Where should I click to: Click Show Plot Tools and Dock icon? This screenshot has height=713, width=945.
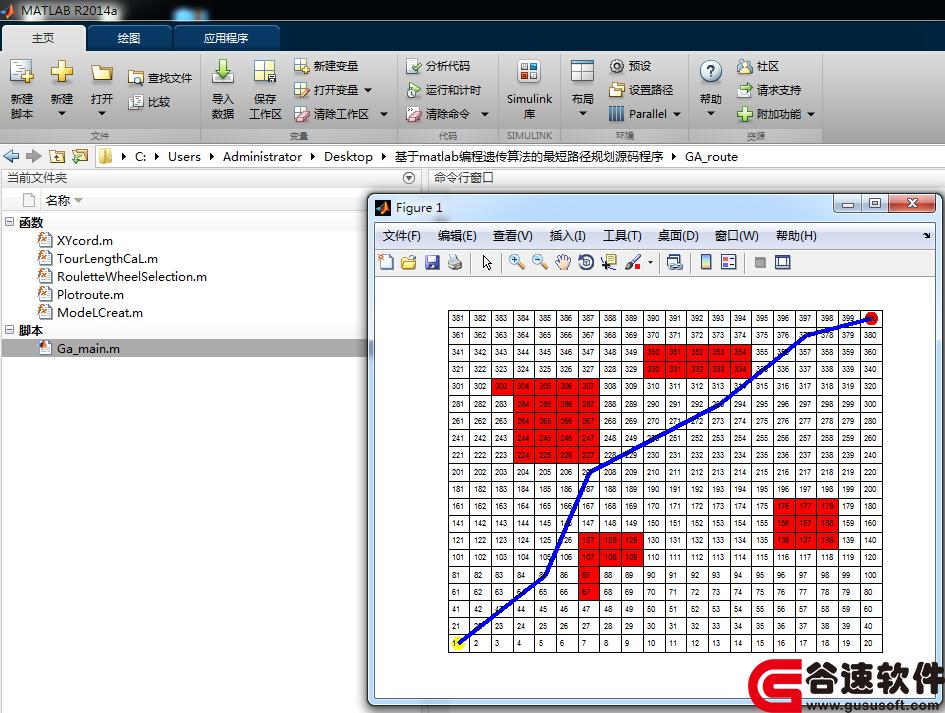tap(783, 262)
